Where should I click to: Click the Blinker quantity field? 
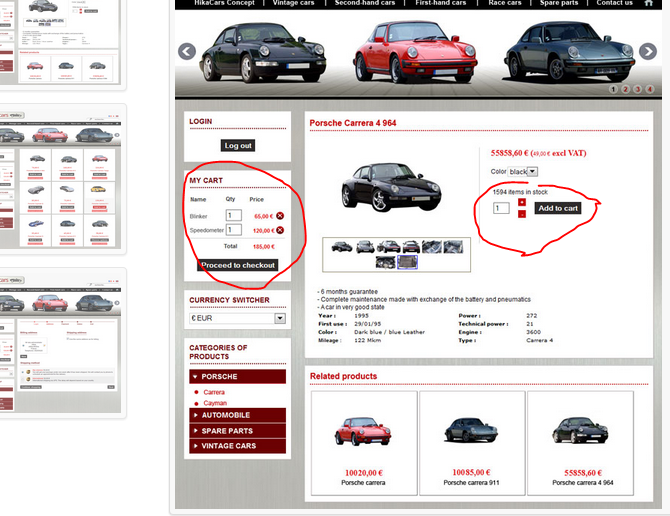tap(233, 215)
